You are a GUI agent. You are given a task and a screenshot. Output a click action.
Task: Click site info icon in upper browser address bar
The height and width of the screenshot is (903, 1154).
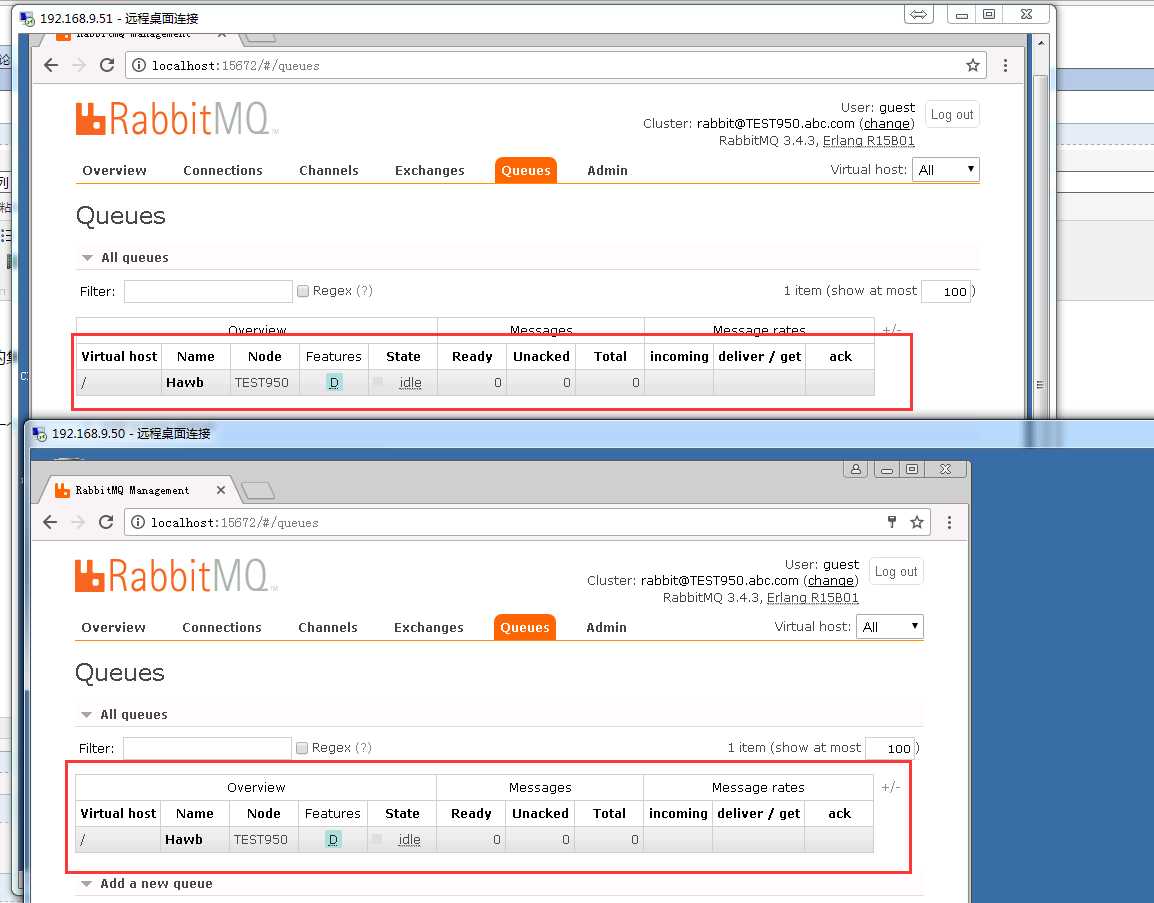pyautogui.click(x=138, y=65)
